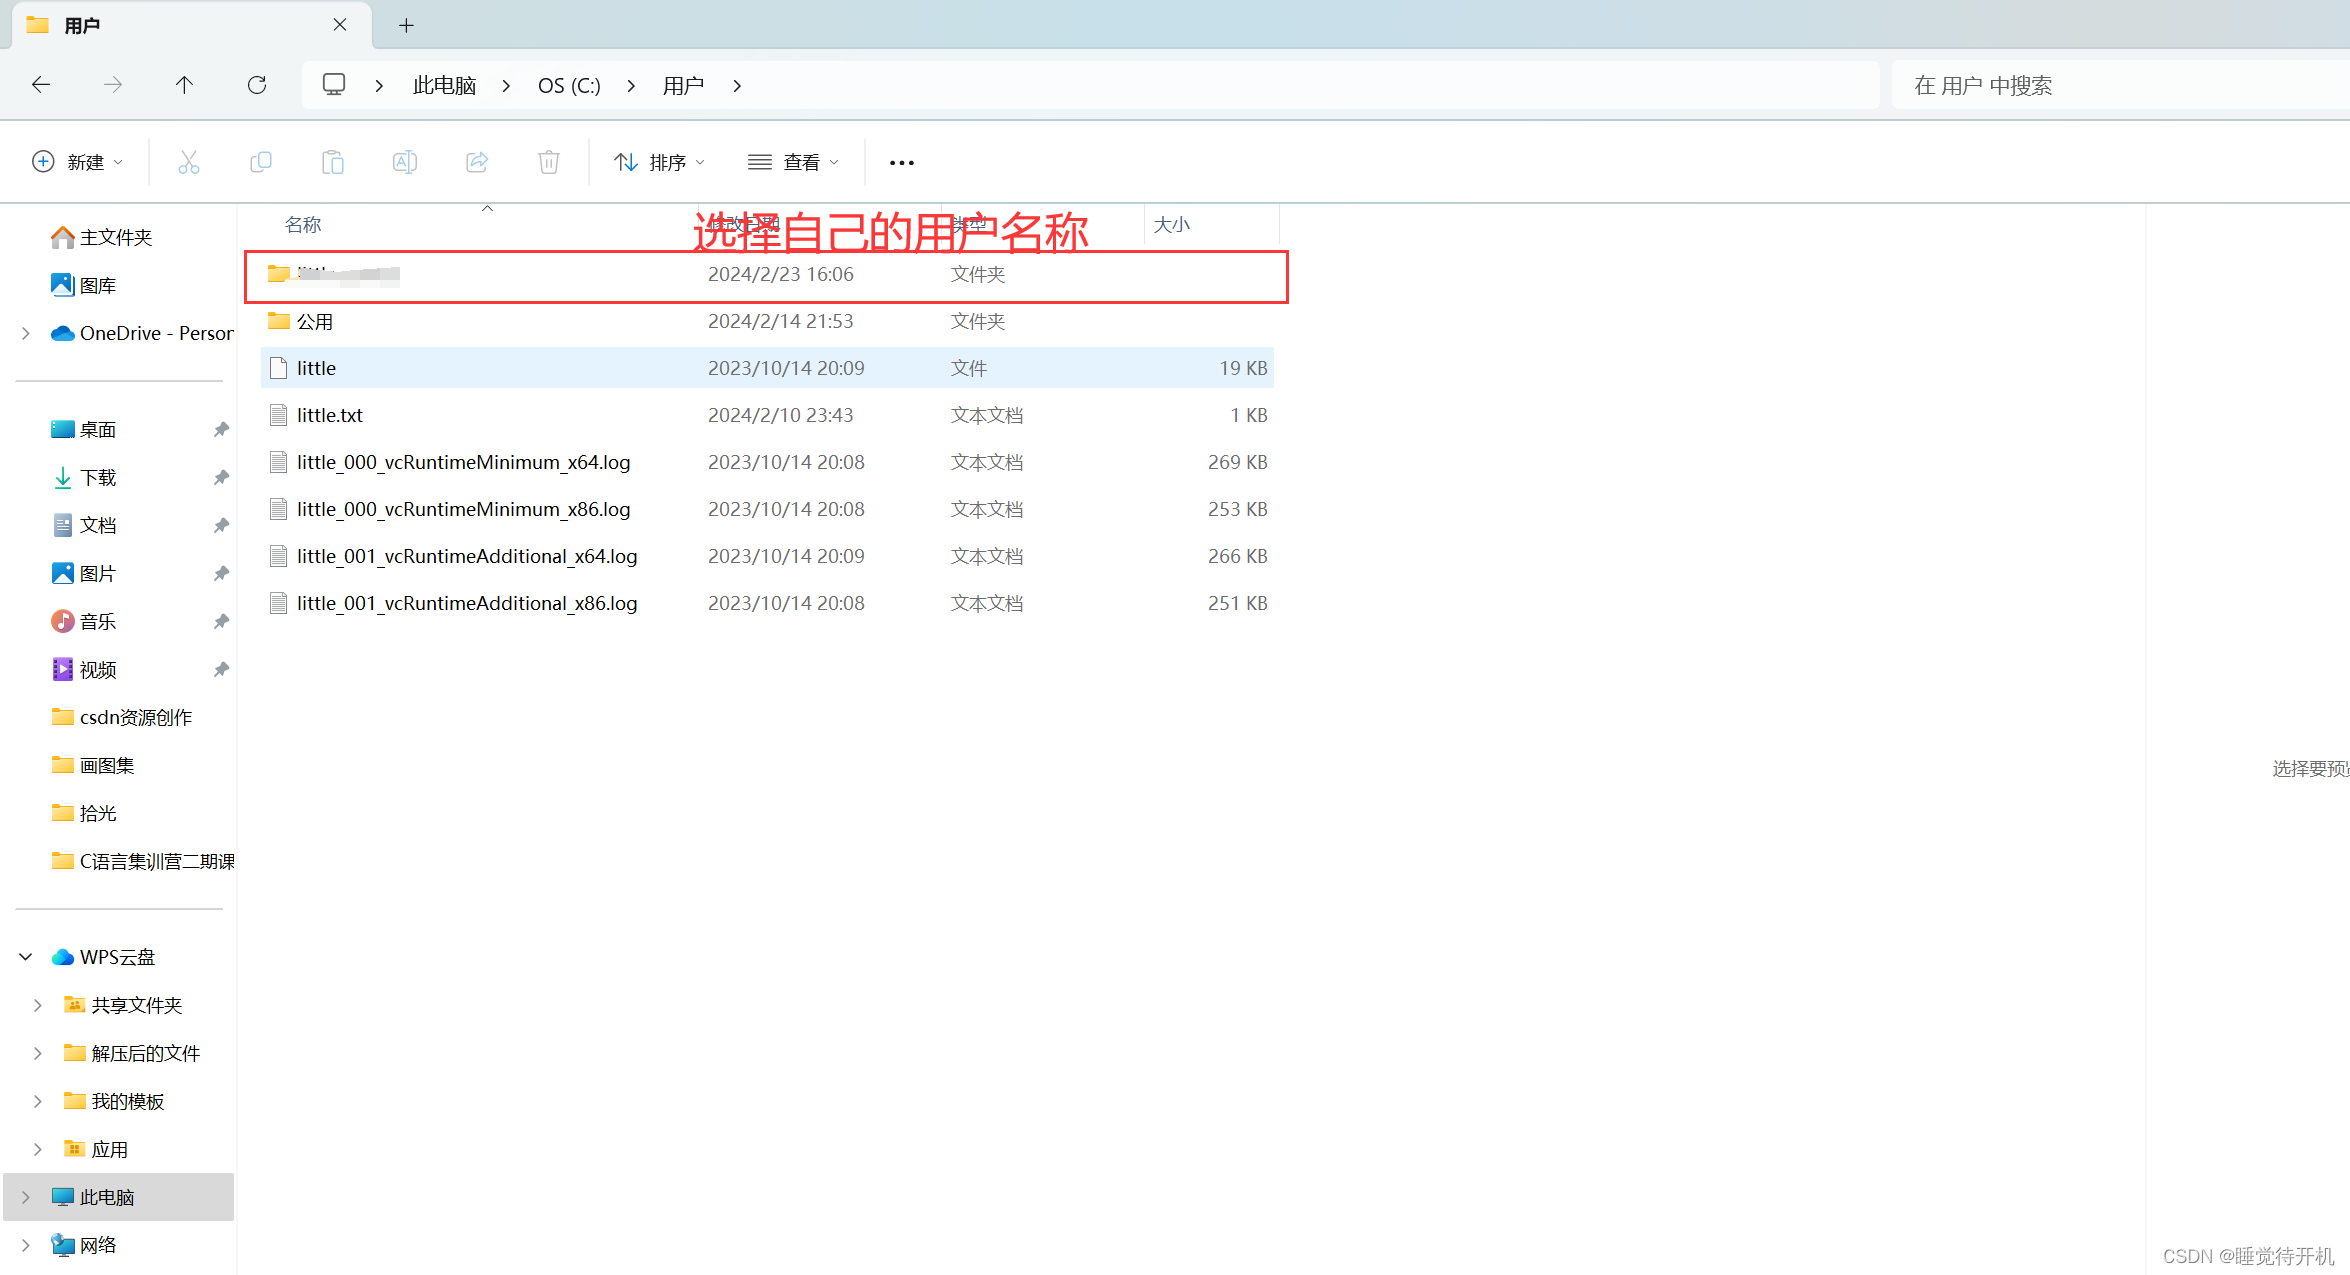The width and height of the screenshot is (2350, 1275).
Task: Select the little.txt file
Action: pos(767,415)
